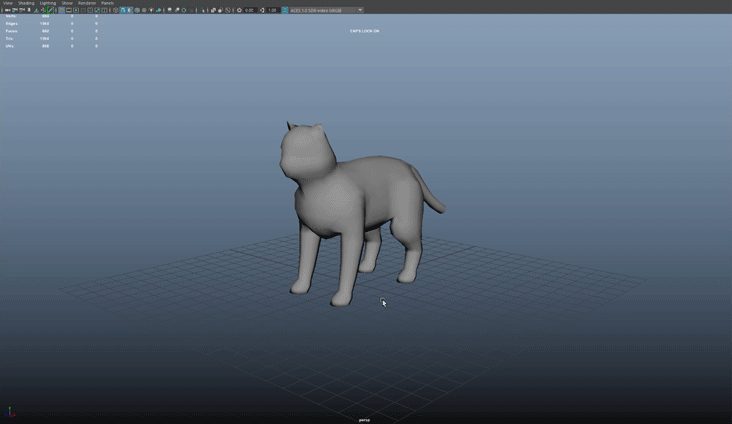732x424 pixels.
Task: Open the Shading menu
Action: 26,3
